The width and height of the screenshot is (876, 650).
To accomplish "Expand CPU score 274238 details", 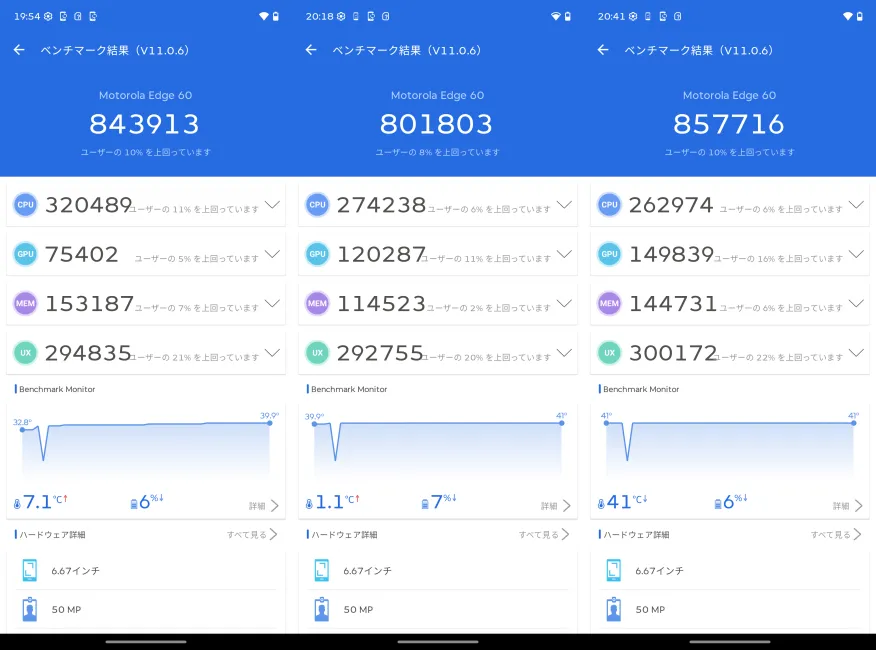I will click(x=564, y=205).
